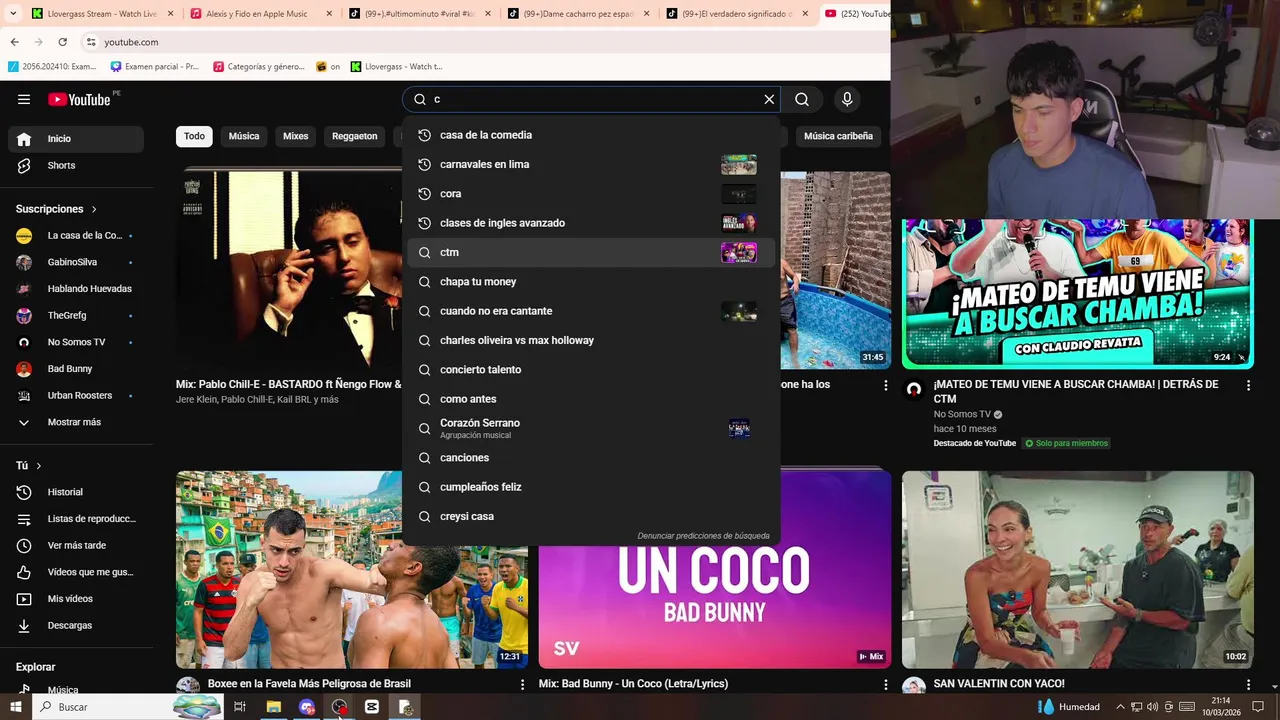Open Windows Start menu
Screen dimensions: 1280x720
15,707
